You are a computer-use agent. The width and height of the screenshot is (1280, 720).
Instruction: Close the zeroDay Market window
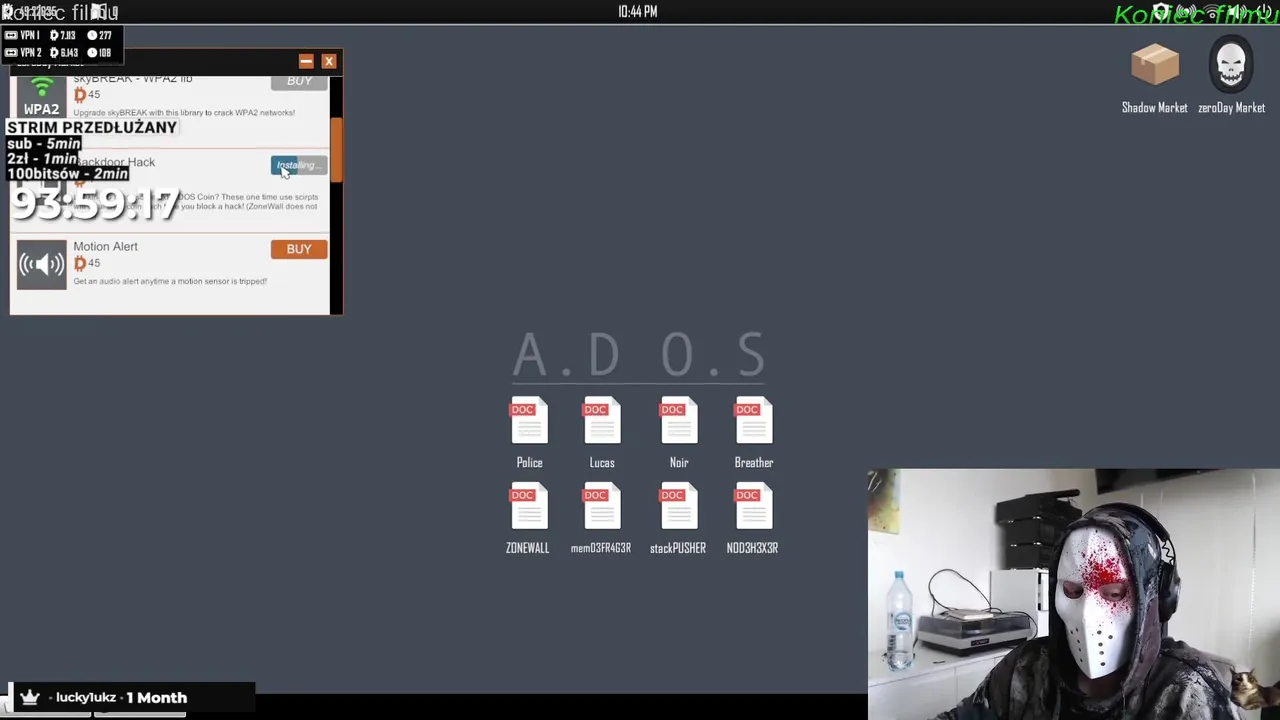pyautogui.click(x=328, y=62)
